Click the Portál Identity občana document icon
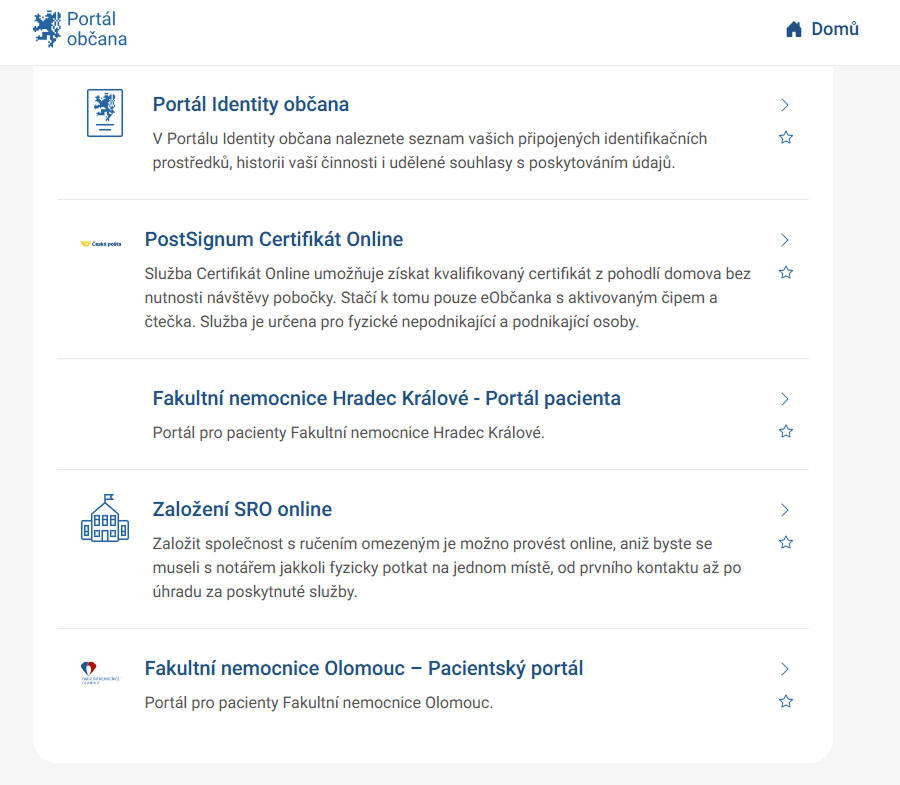The height and width of the screenshot is (785, 900). point(105,114)
